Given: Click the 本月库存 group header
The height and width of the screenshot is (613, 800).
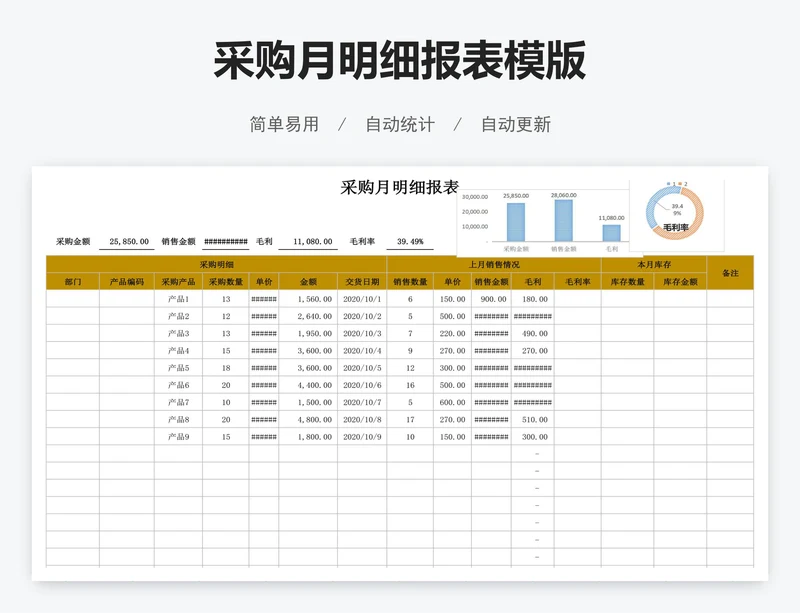Looking at the screenshot, I should (x=654, y=264).
